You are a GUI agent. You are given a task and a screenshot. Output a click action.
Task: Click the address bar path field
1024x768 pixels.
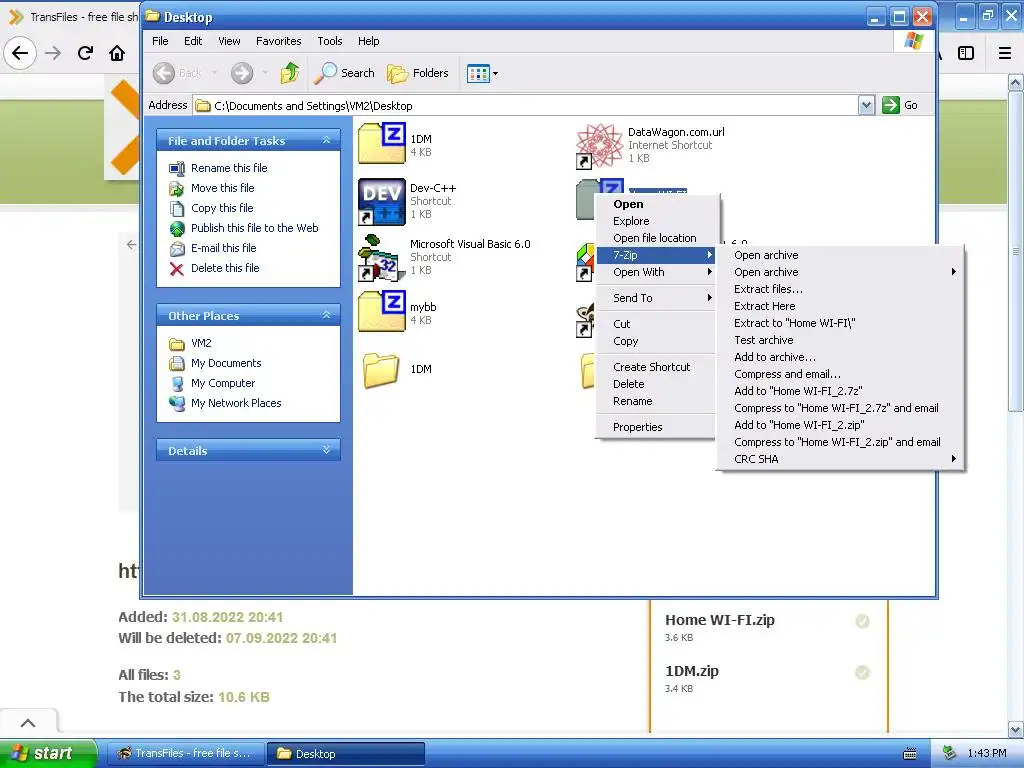point(526,105)
